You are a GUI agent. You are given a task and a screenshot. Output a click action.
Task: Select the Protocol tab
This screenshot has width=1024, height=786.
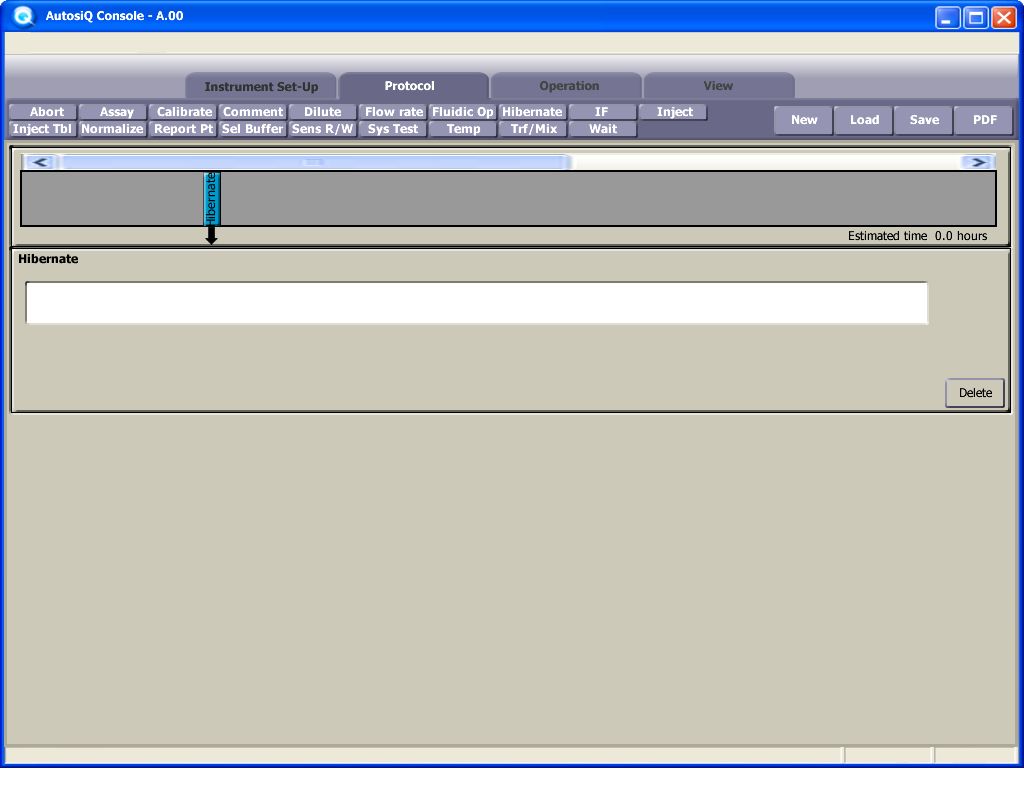tap(413, 86)
